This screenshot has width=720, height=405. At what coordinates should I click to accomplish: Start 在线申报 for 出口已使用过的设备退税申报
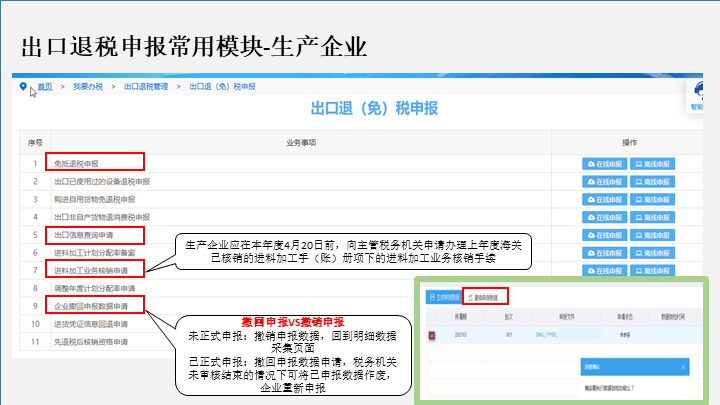[604, 182]
